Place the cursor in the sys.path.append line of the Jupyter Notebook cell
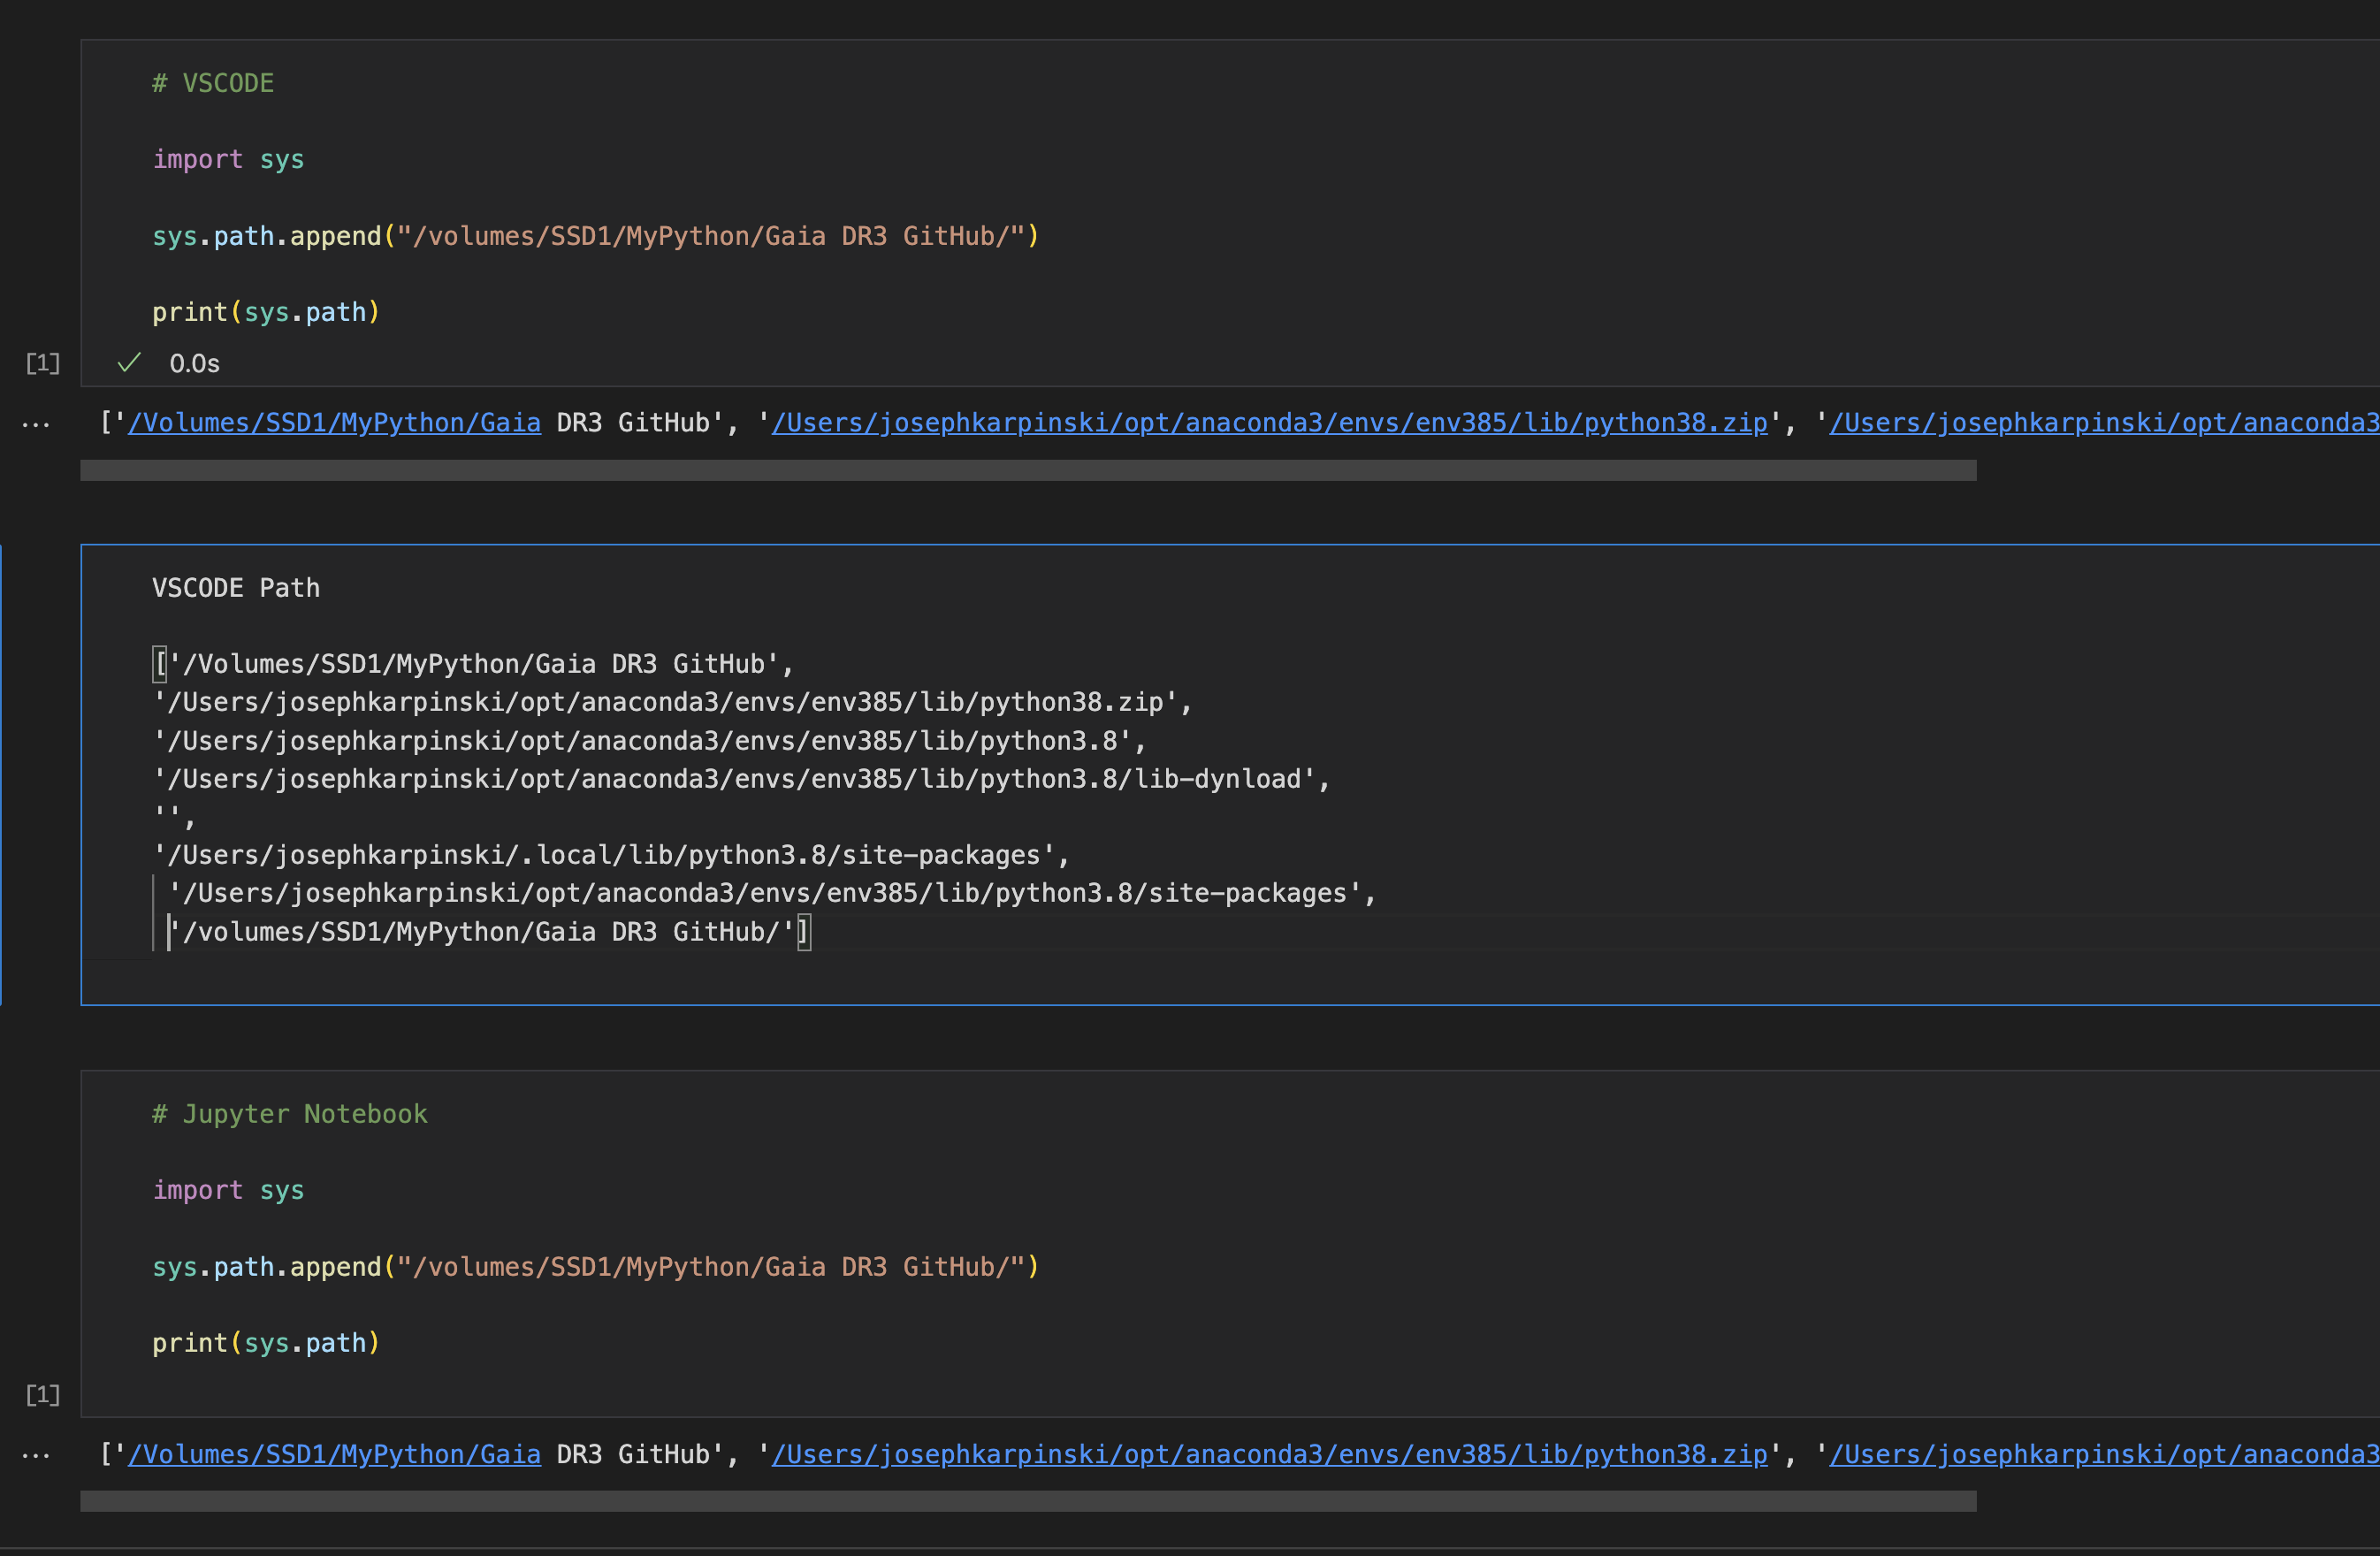 pyautogui.click(x=596, y=1267)
